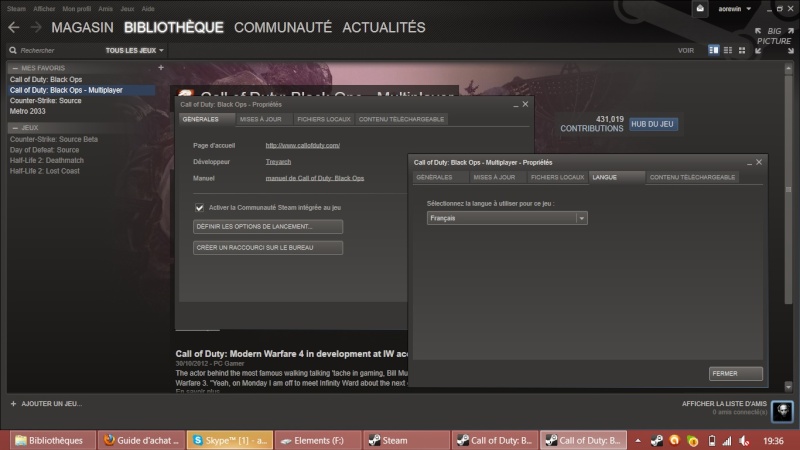Open manuel de Call of Duty: Black Ops link
The image size is (800, 450).
[315, 178]
